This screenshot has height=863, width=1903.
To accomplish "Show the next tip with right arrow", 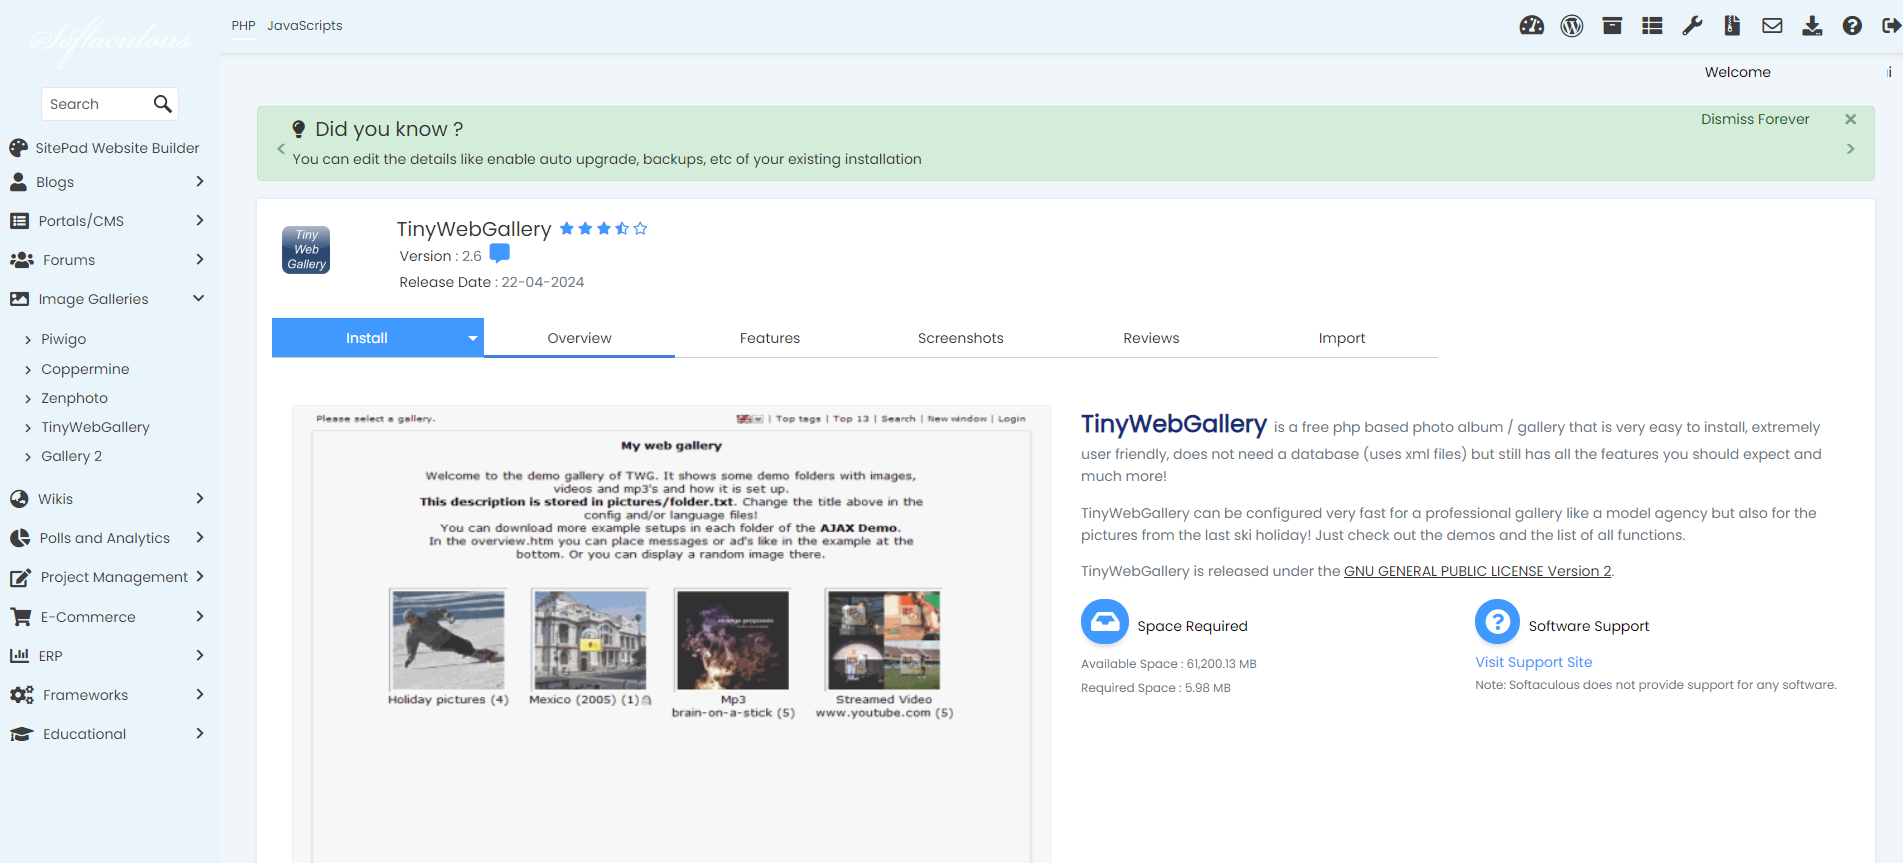I will pyautogui.click(x=1850, y=148).
